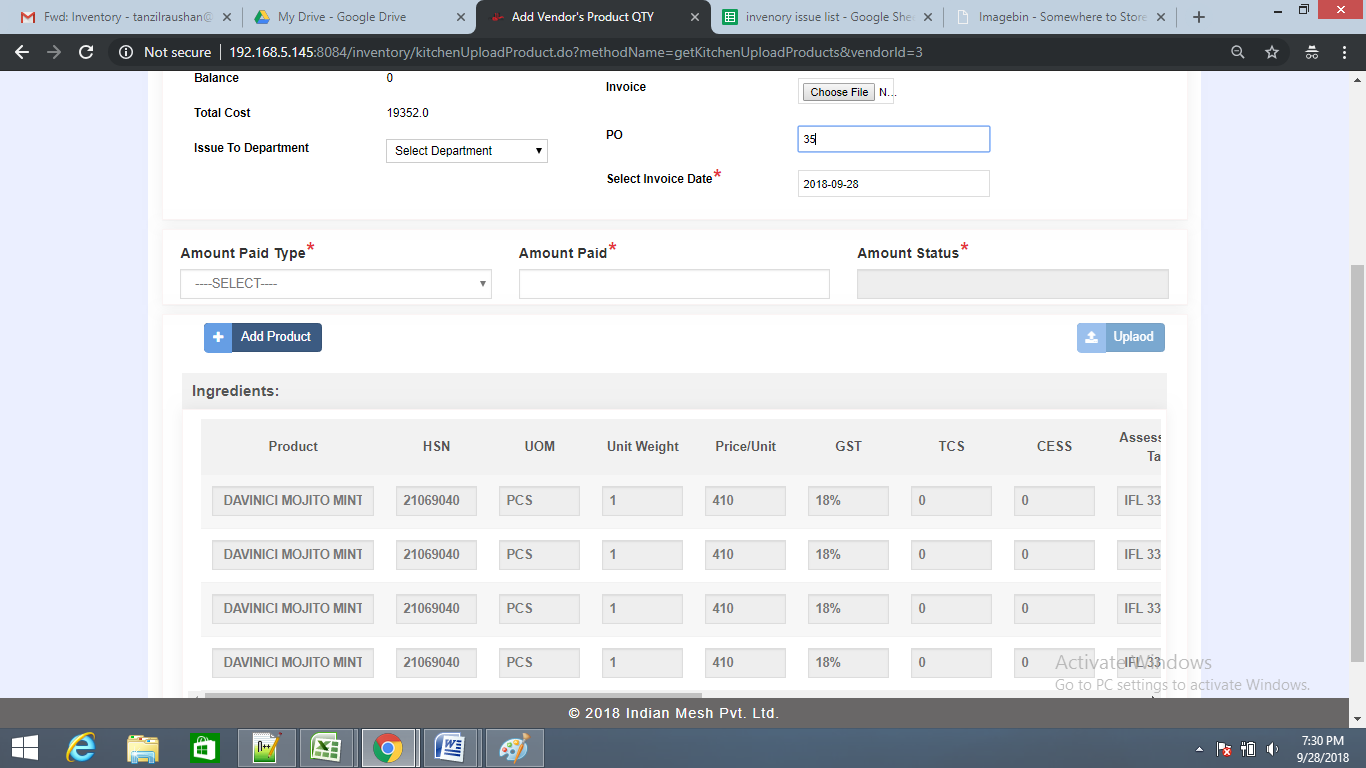Click the UOM column header

(540, 447)
